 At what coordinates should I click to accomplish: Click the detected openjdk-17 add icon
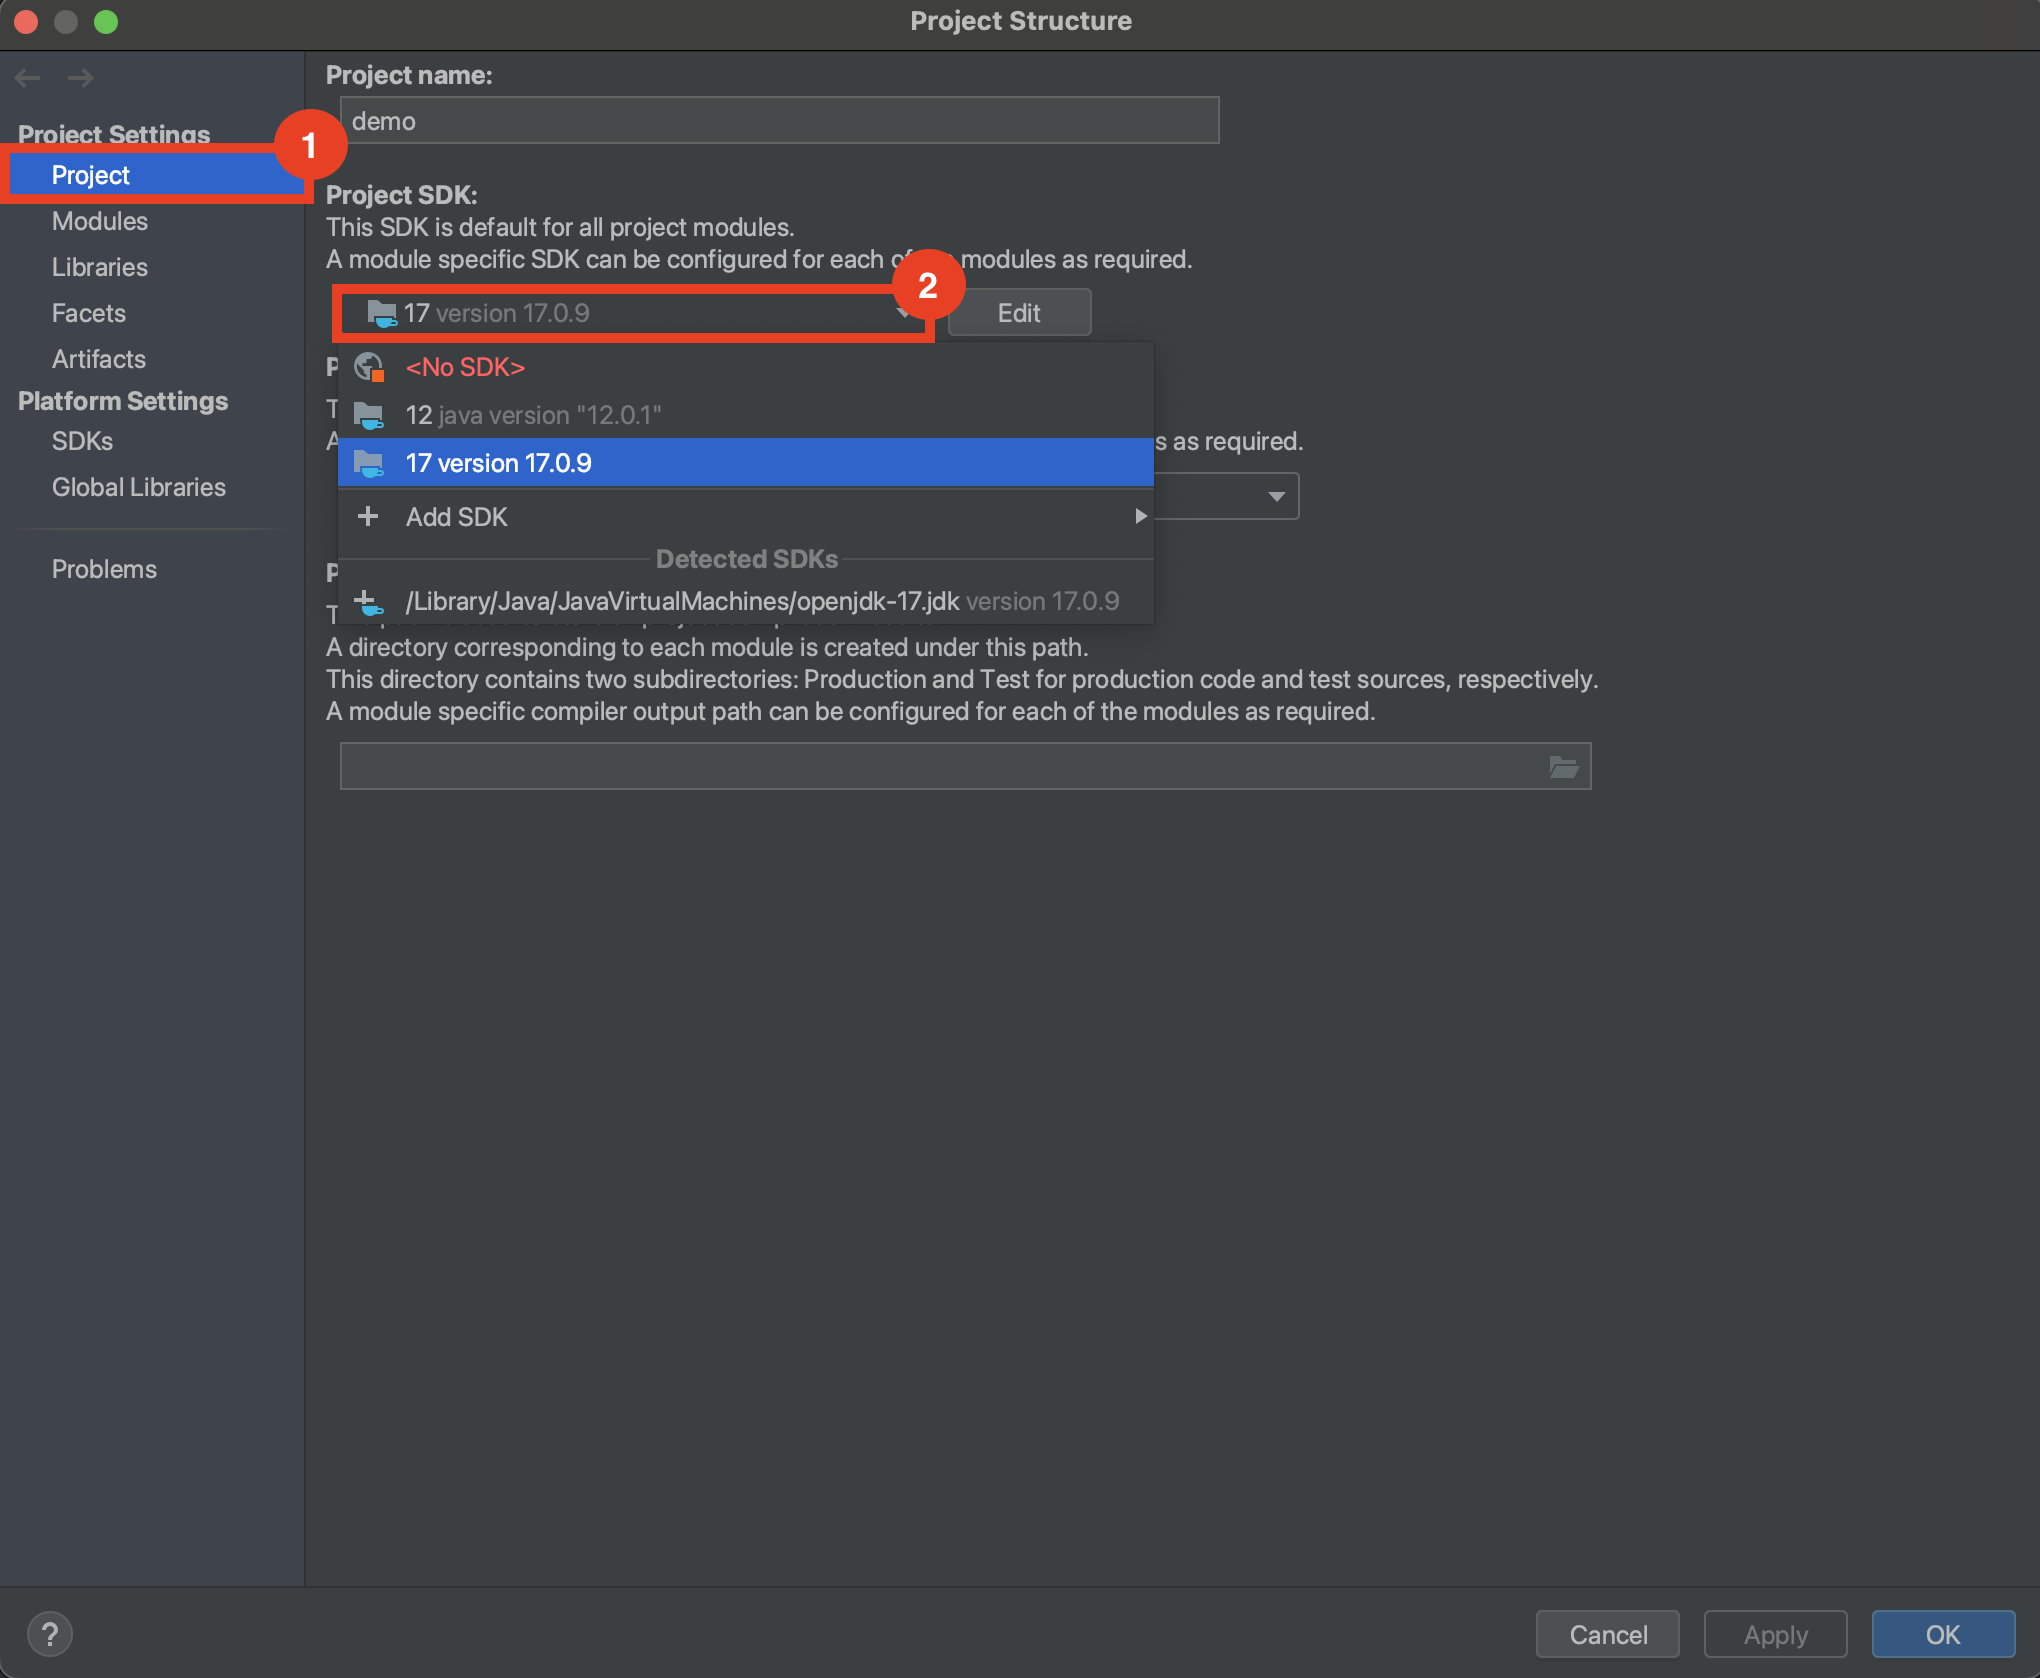pos(369,602)
